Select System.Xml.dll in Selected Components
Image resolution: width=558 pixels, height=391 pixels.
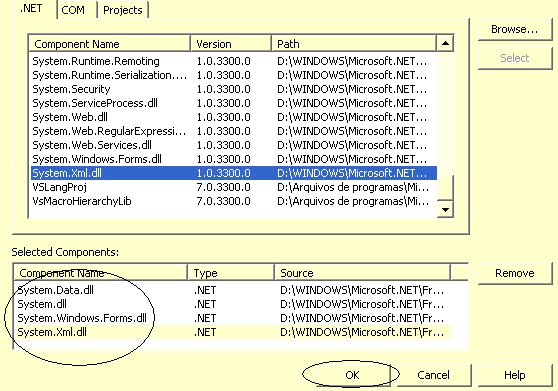233,332
